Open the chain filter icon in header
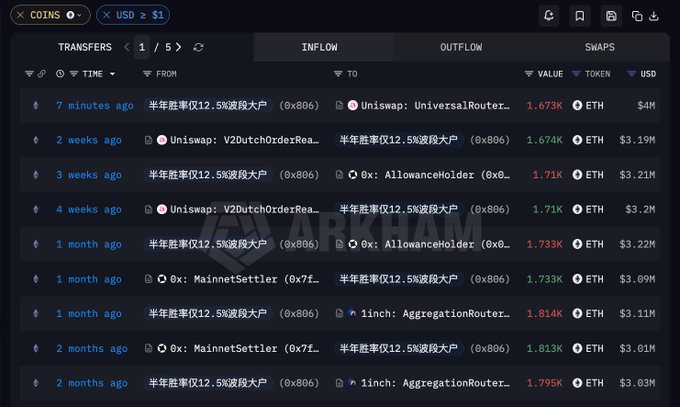Viewport: 680px width, 407px height. point(29,74)
